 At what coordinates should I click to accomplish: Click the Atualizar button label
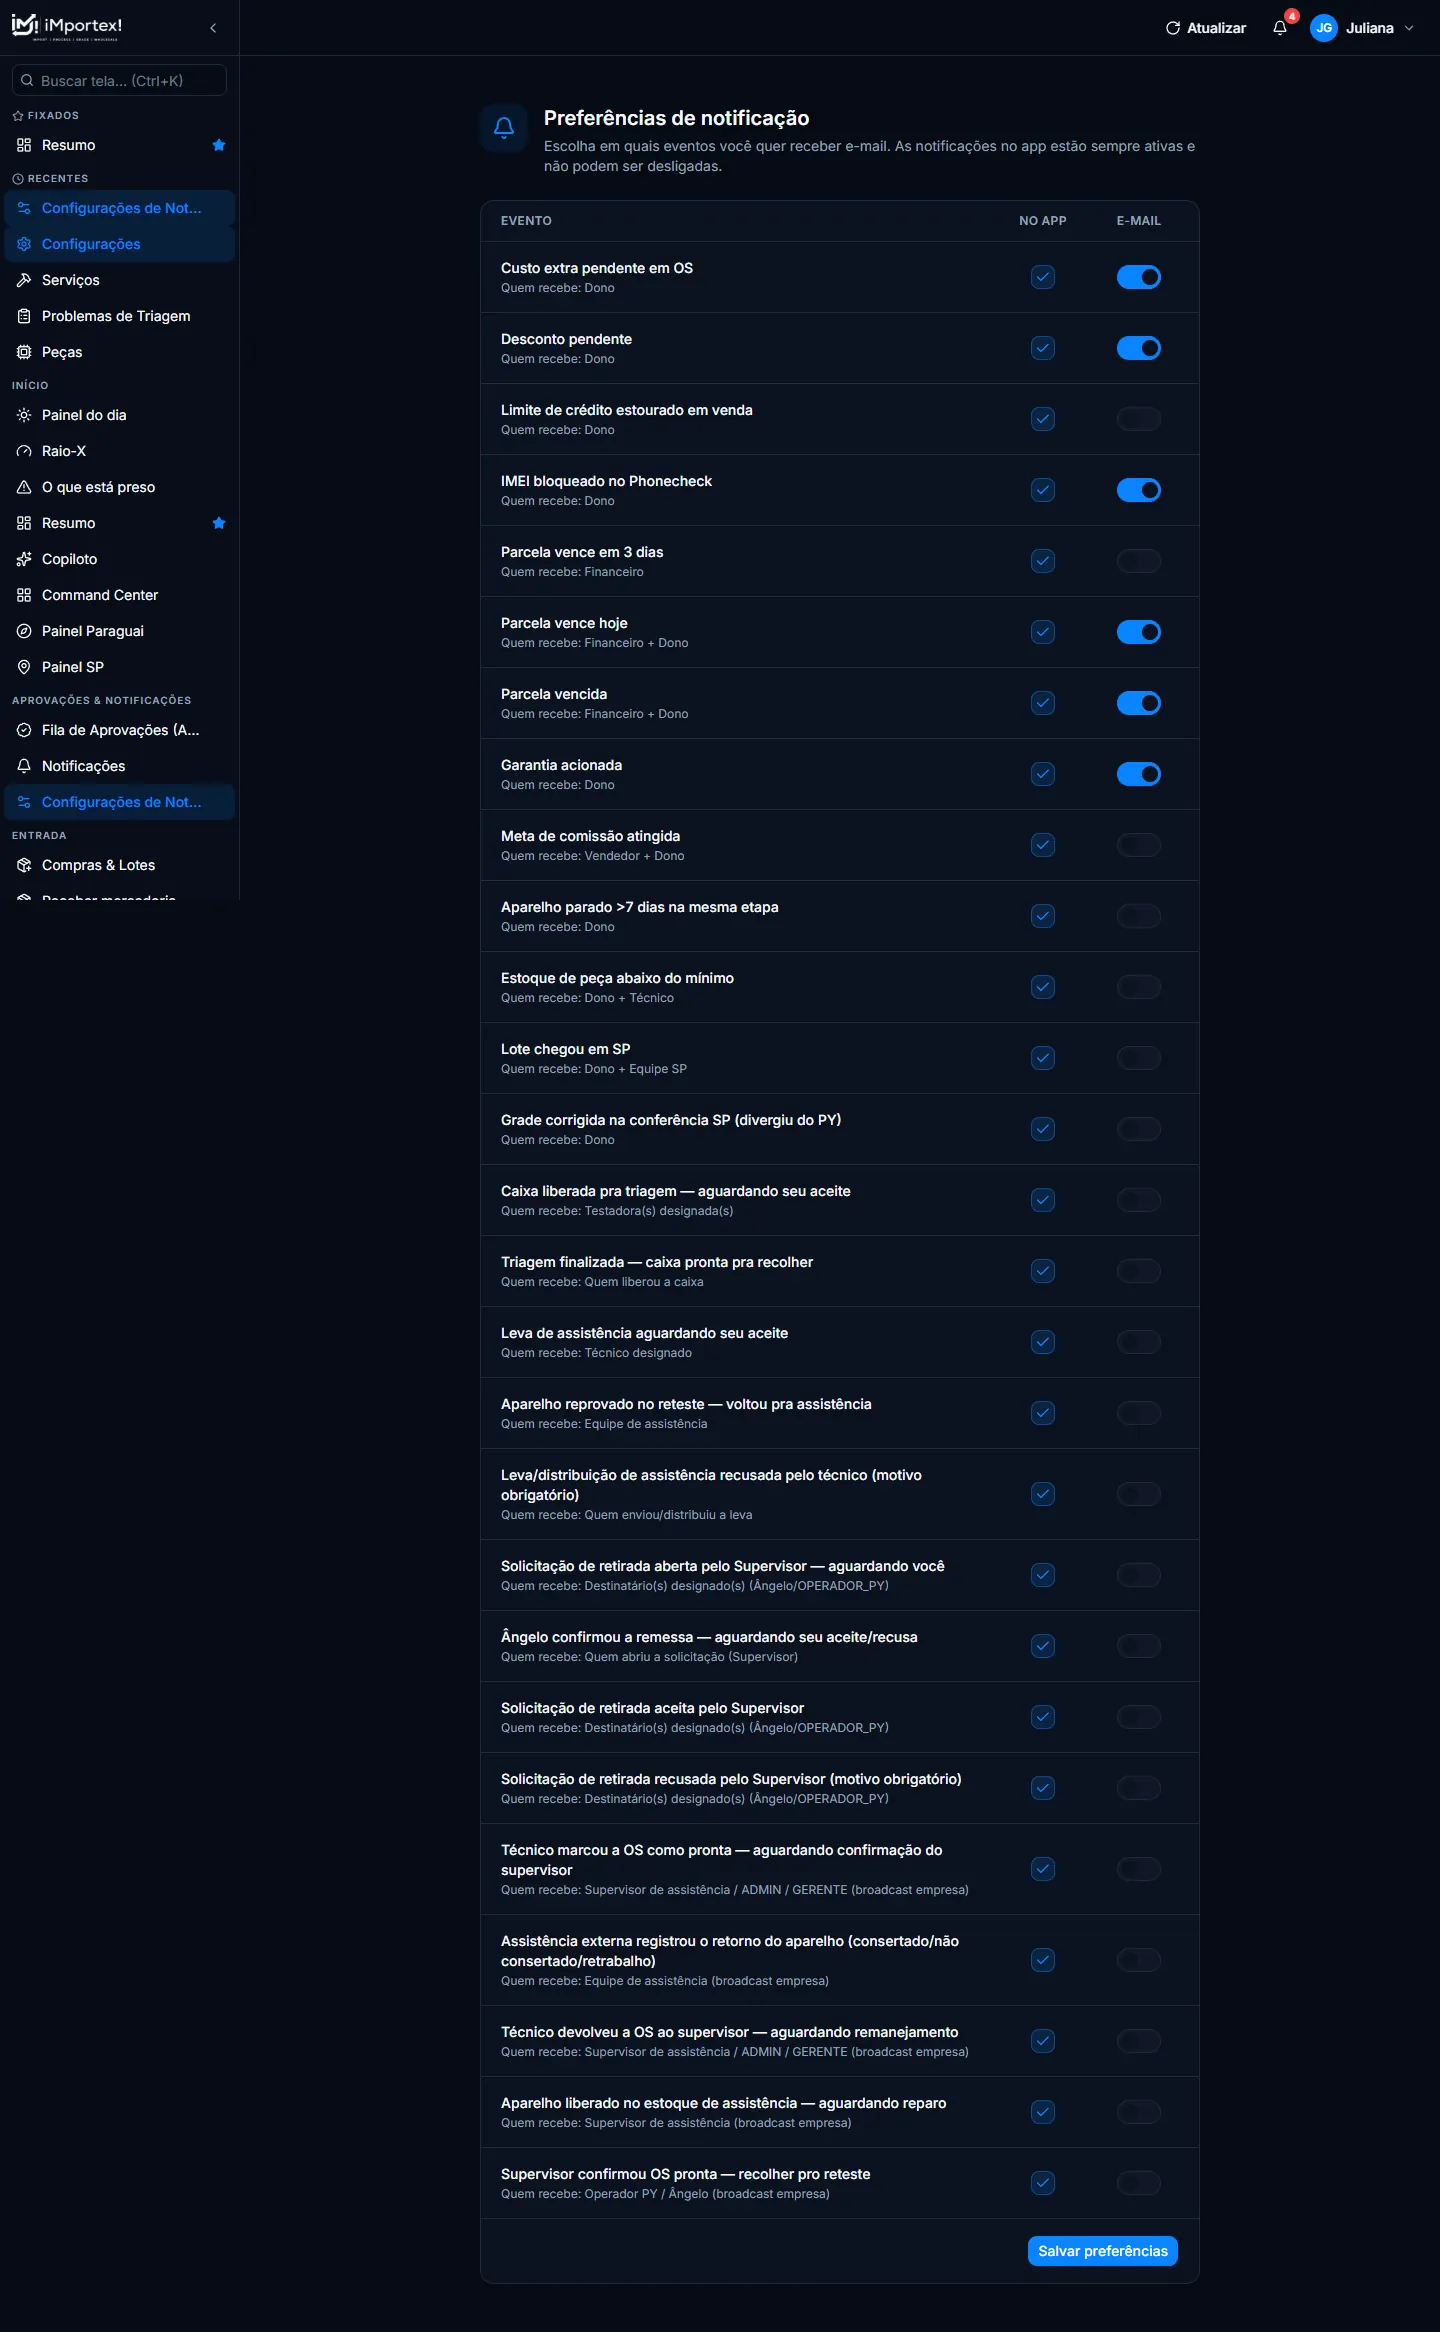pos(1216,28)
